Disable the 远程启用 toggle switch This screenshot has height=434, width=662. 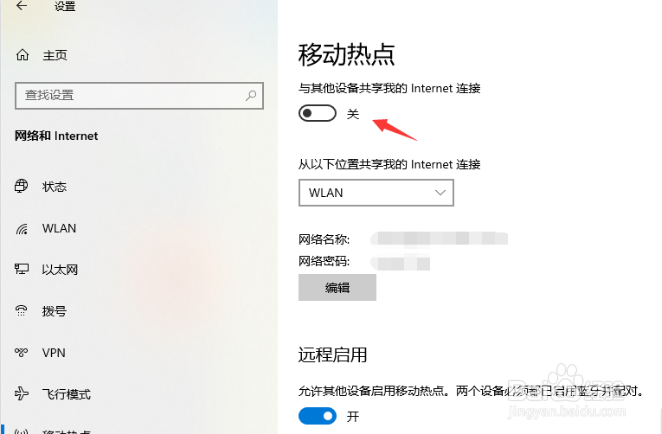coord(317,416)
